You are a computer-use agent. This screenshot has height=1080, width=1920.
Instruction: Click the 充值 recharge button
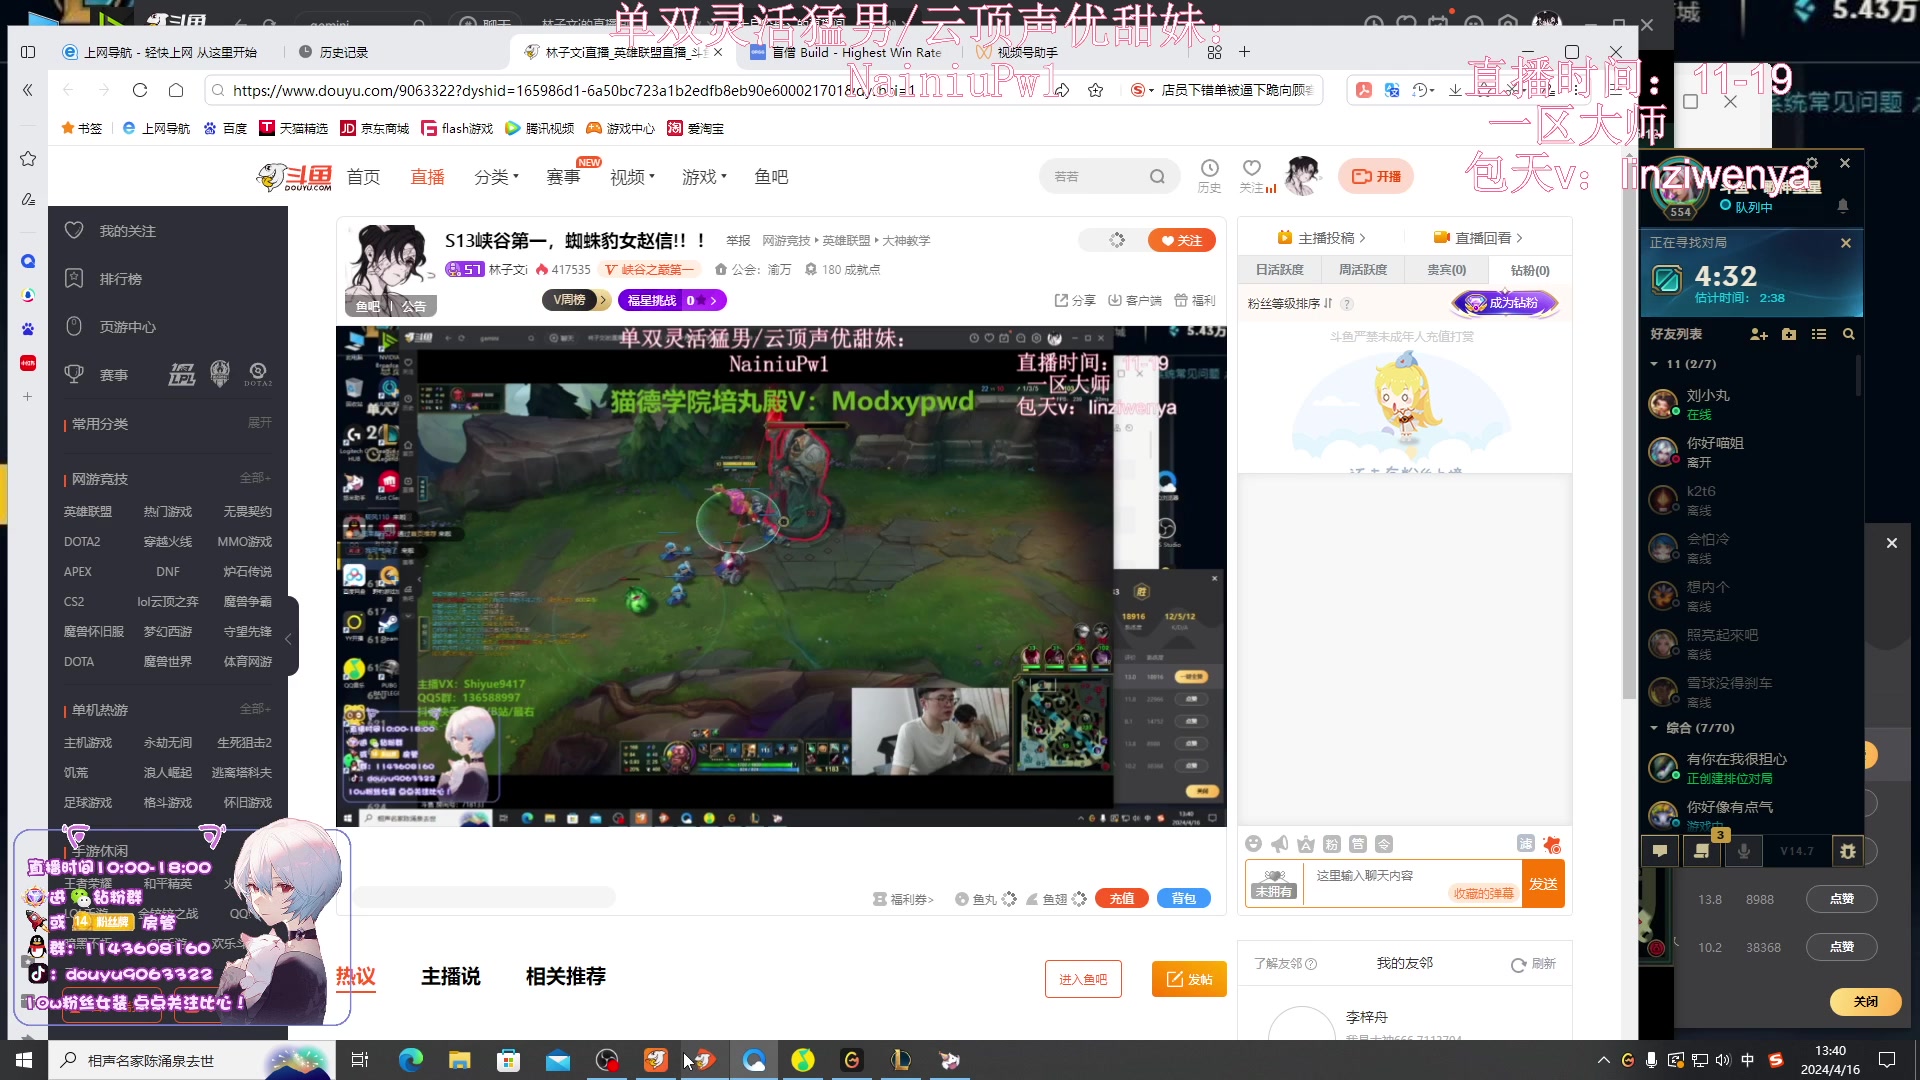(1122, 898)
